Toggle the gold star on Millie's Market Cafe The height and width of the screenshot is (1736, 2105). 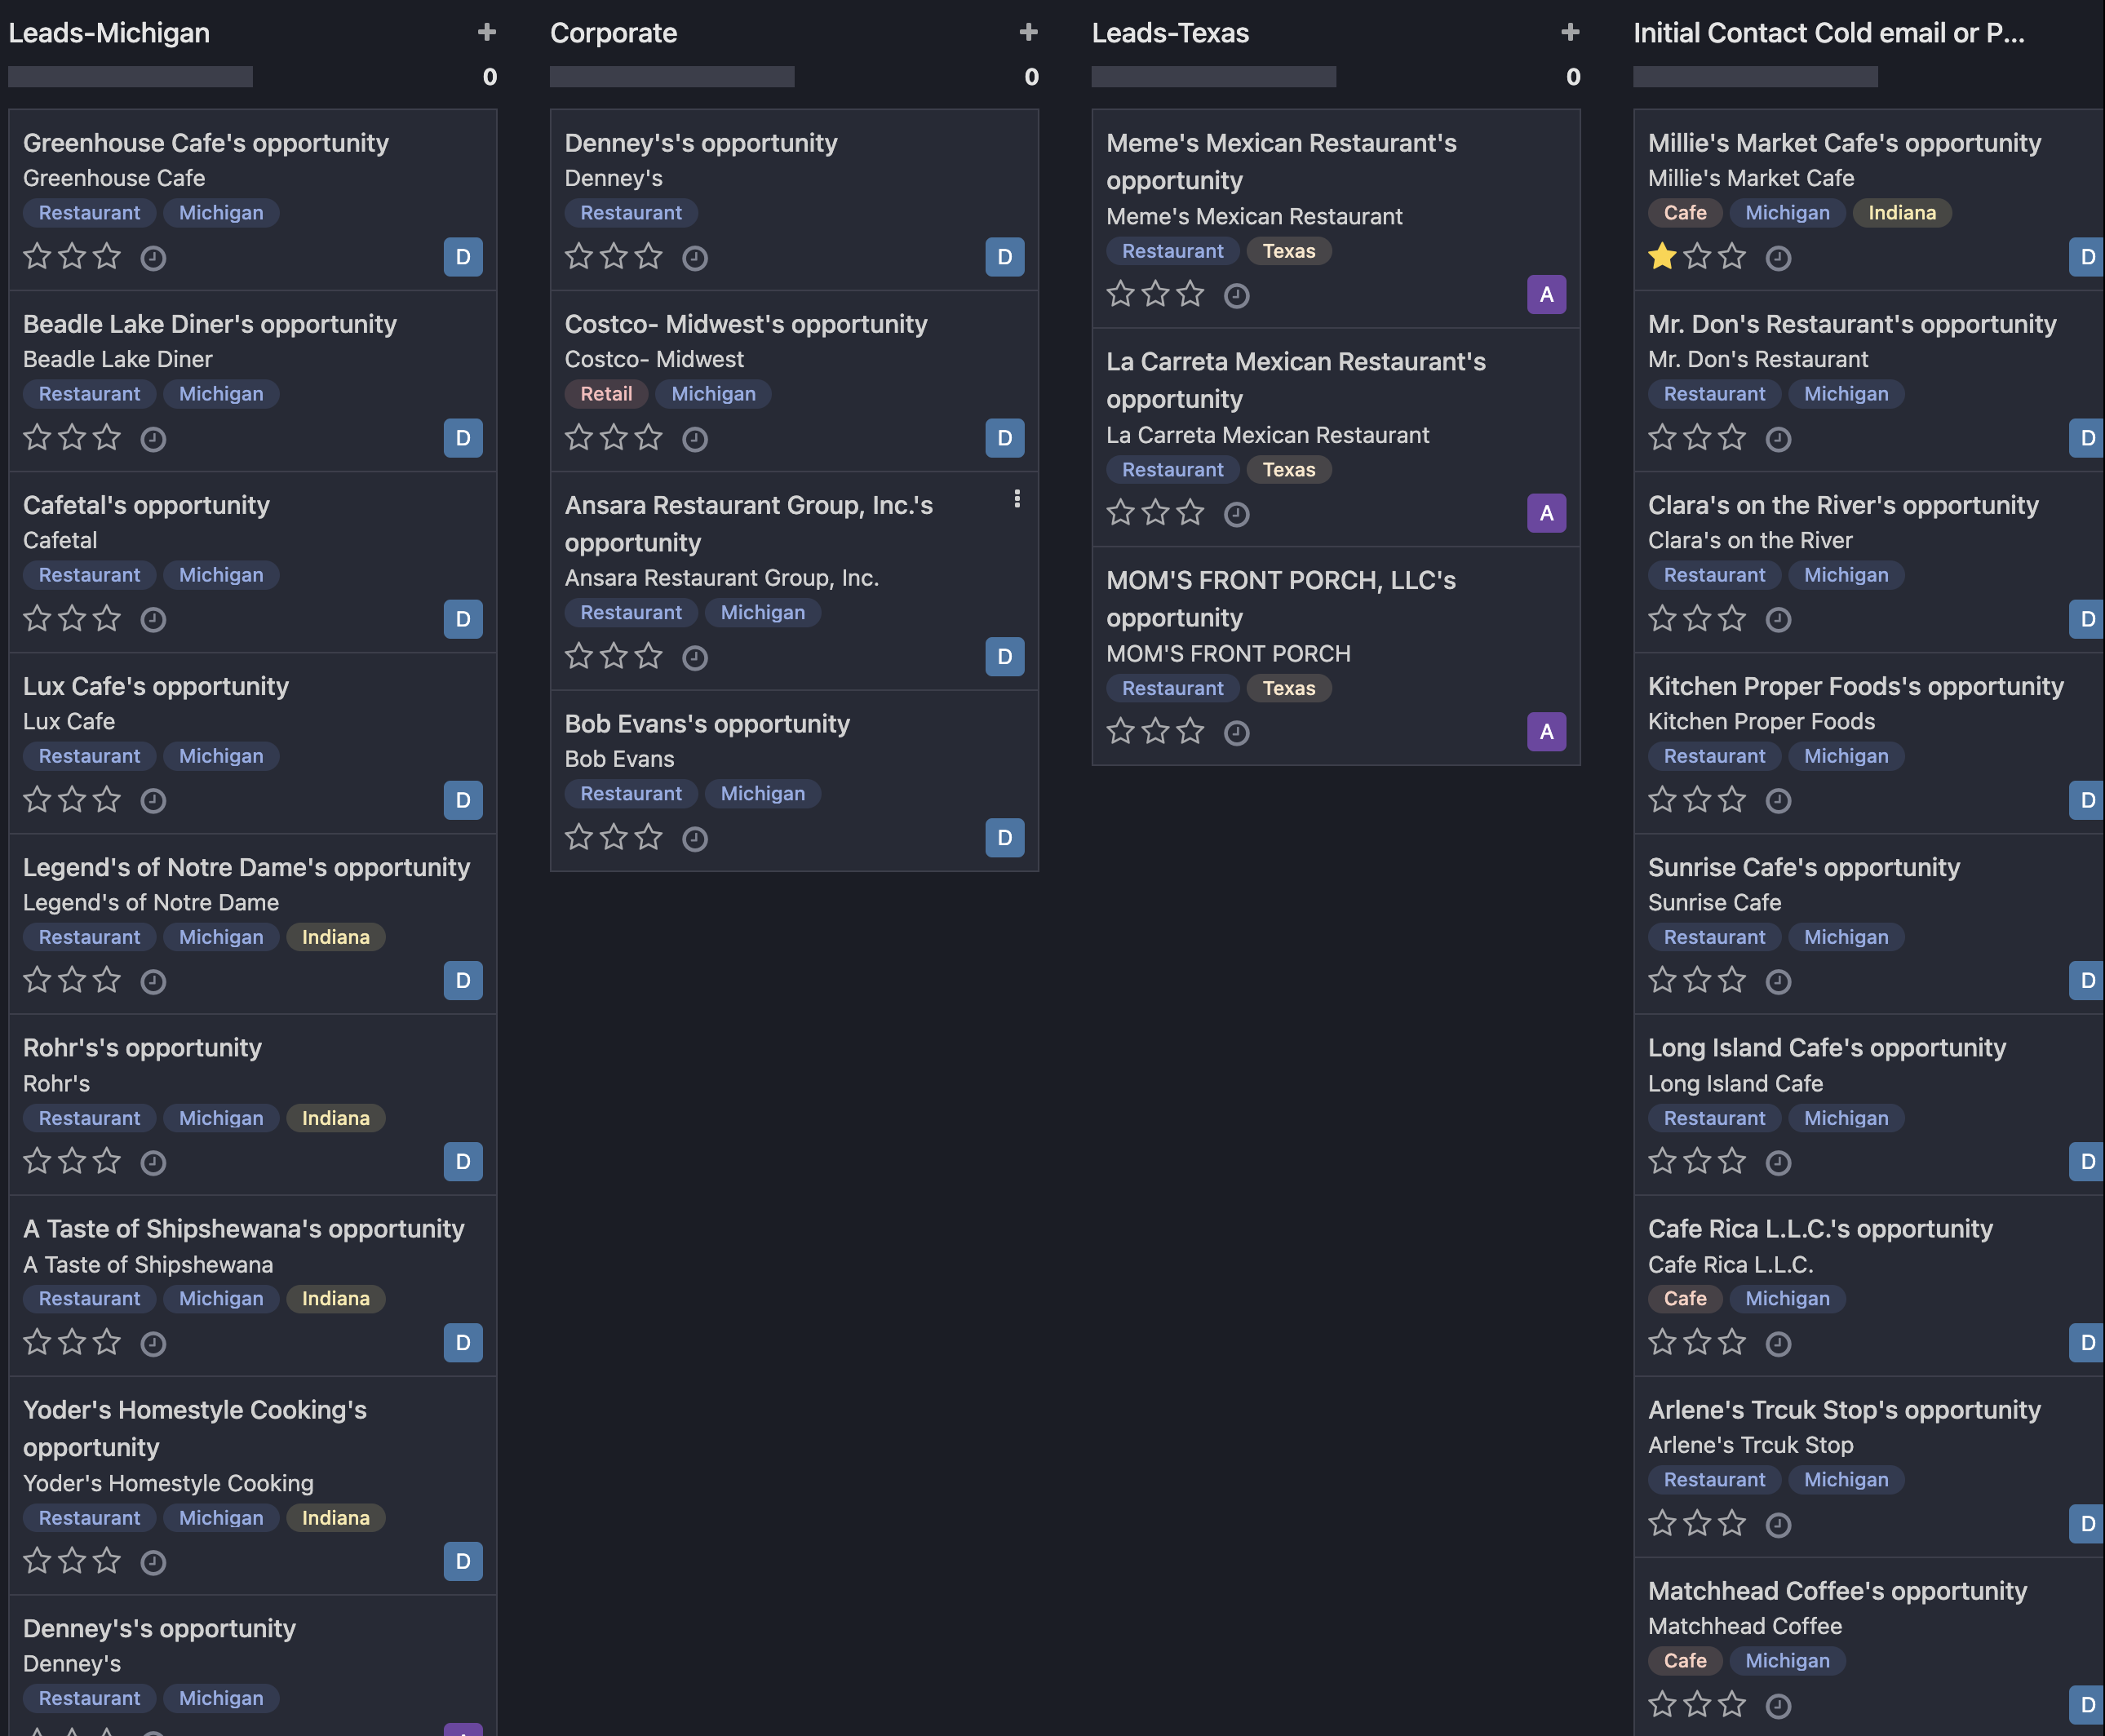point(1662,257)
